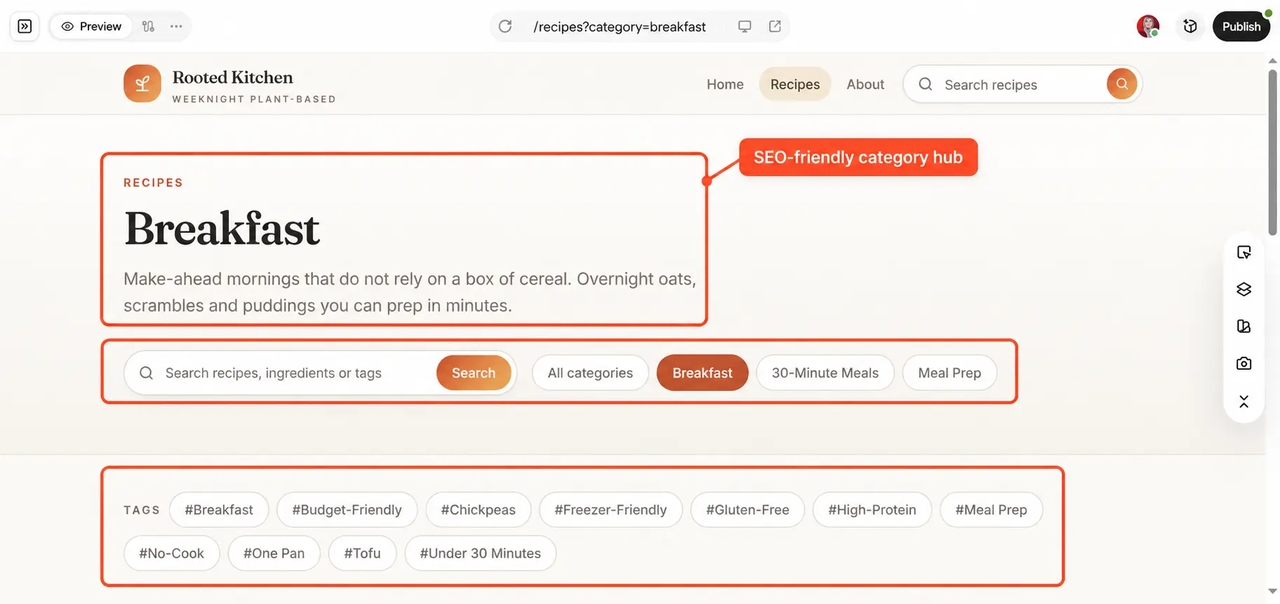1280x604 pixels.
Task: Select the 30-Minute Meals category filter
Action: click(825, 373)
